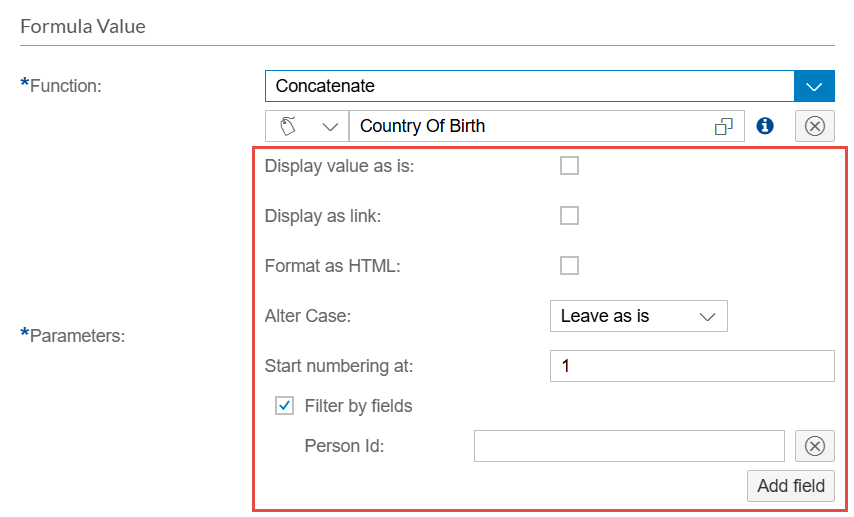Open value help in Country Of Birth field

click(x=723, y=126)
